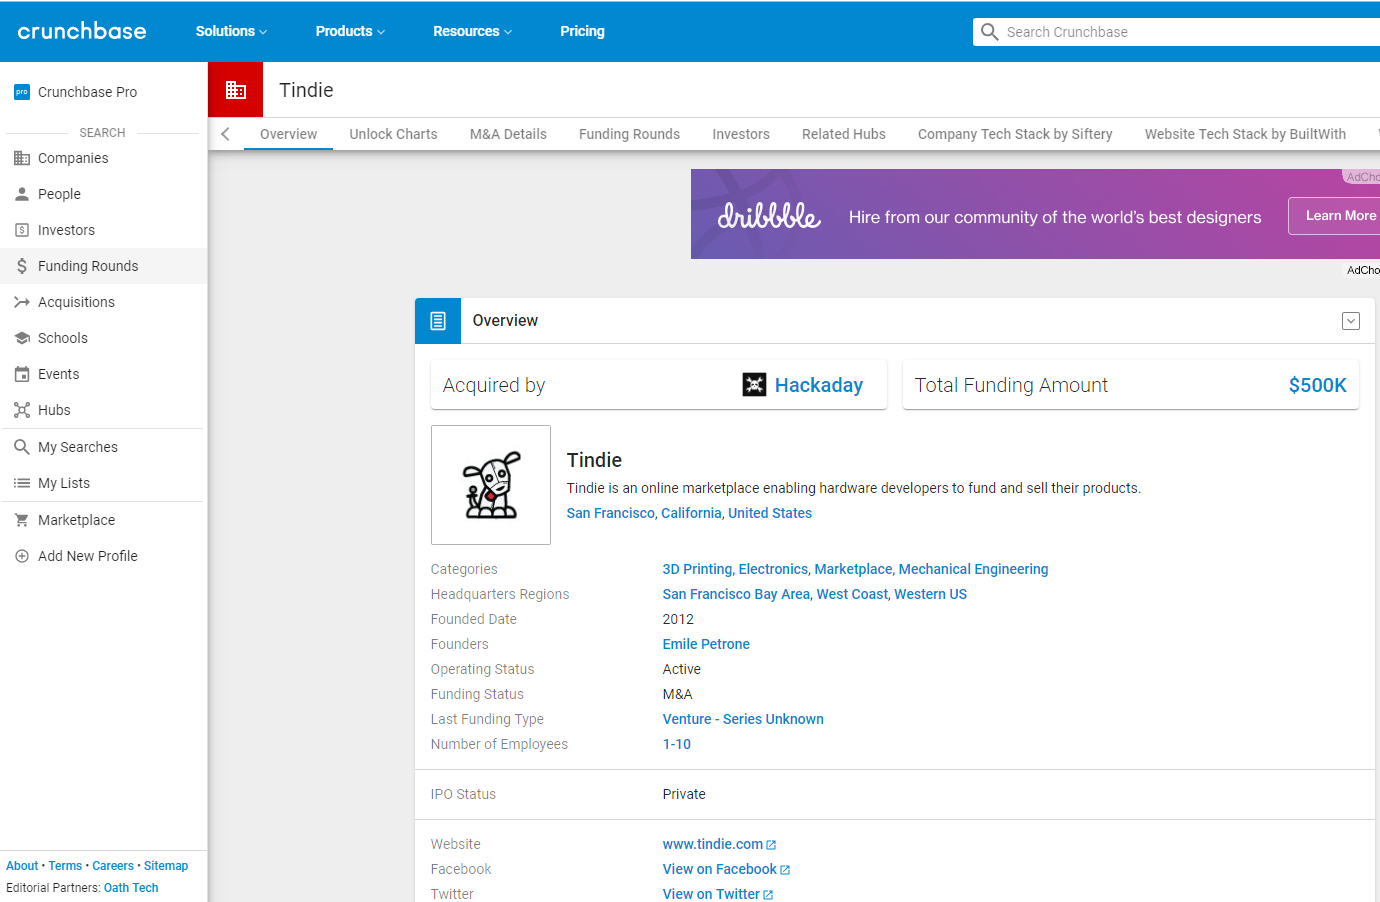Screen dimensions: 1380x902
Task: Open the Hackaday acquirer link
Action: 818,385
